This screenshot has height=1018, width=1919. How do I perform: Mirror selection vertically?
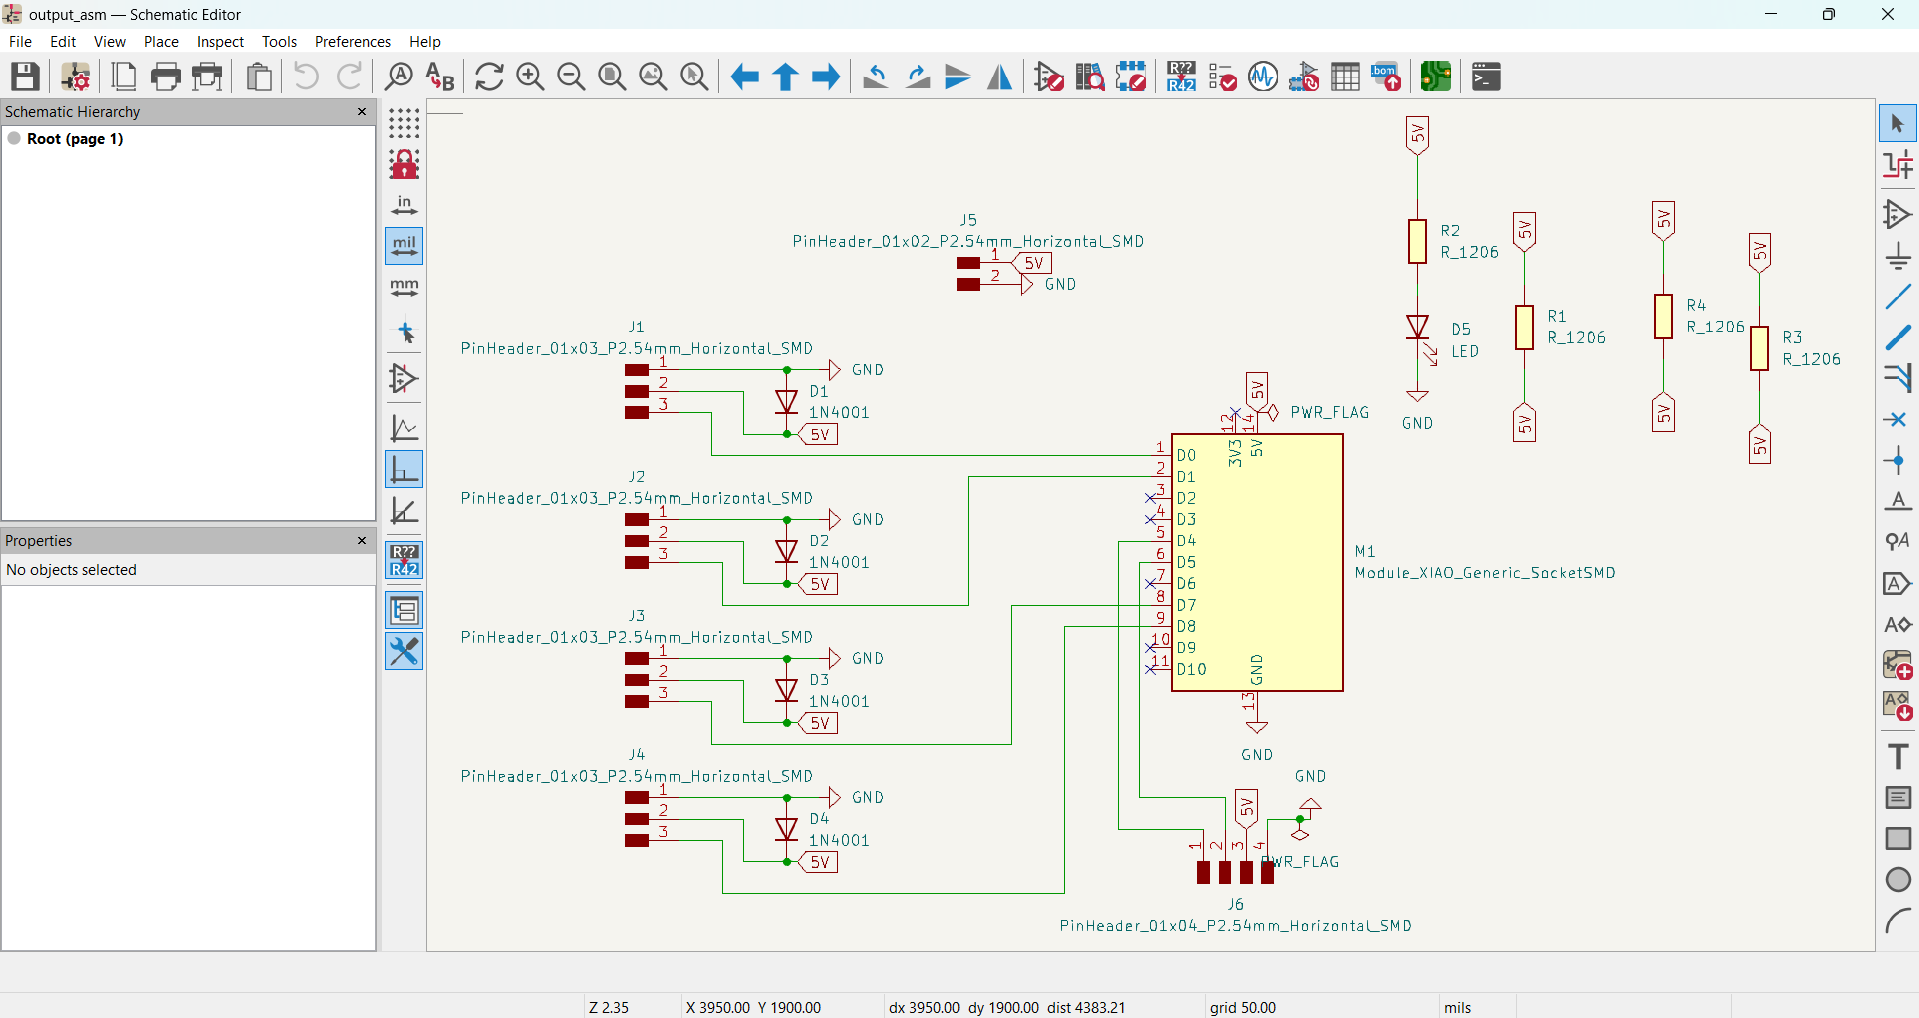[x=958, y=76]
